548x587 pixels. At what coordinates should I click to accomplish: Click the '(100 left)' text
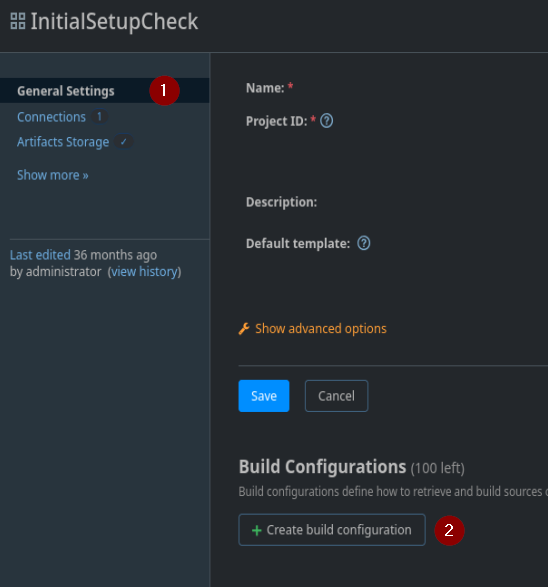pyautogui.click(x=438, y=468)
